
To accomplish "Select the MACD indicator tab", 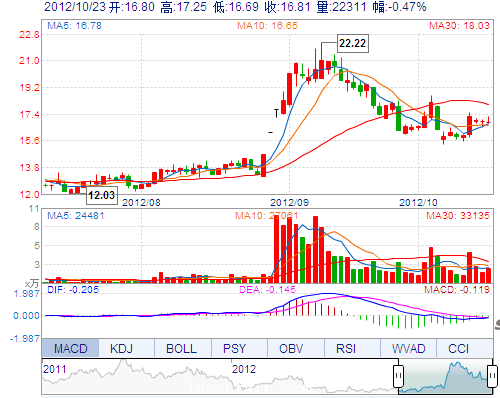I will click(70, 348).
